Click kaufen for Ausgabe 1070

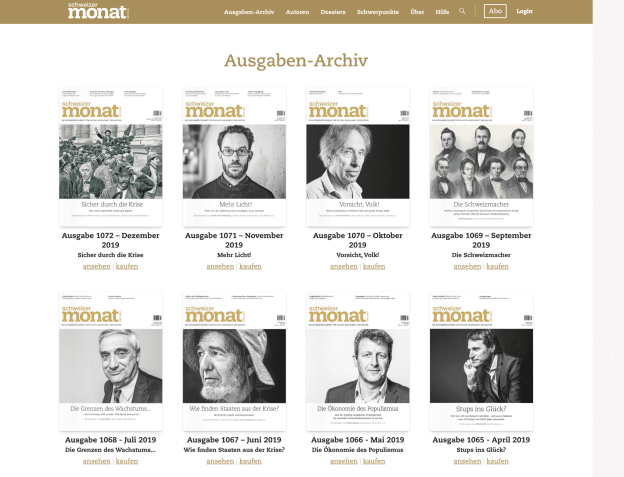click(x=374, y=267)
